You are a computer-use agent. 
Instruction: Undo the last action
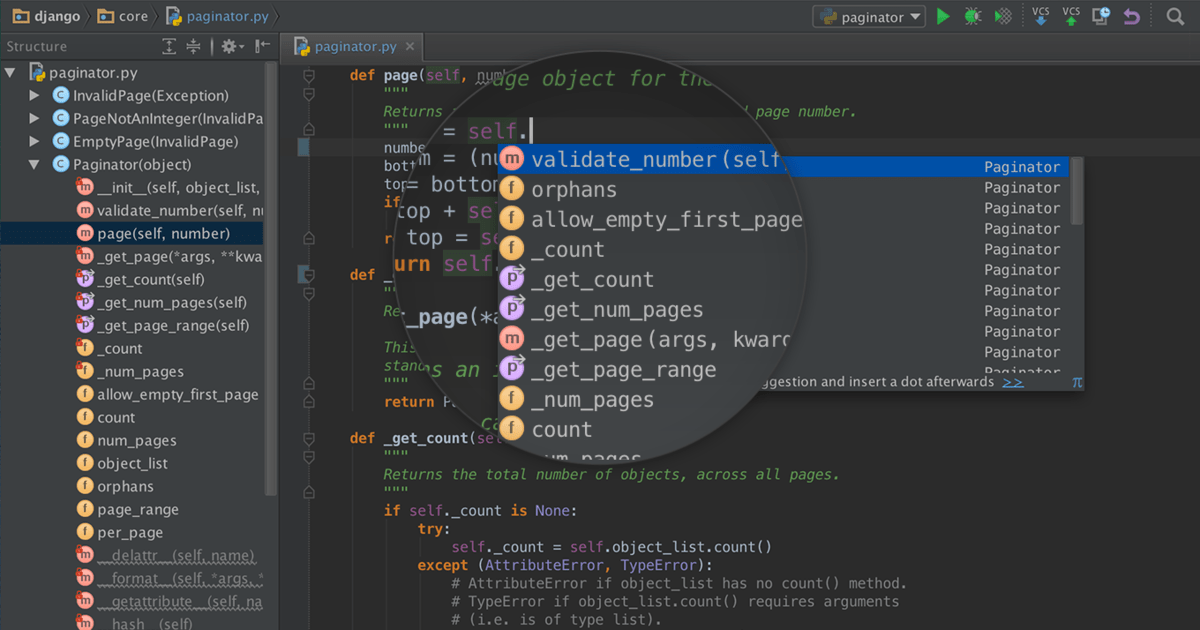[1130, 16]
